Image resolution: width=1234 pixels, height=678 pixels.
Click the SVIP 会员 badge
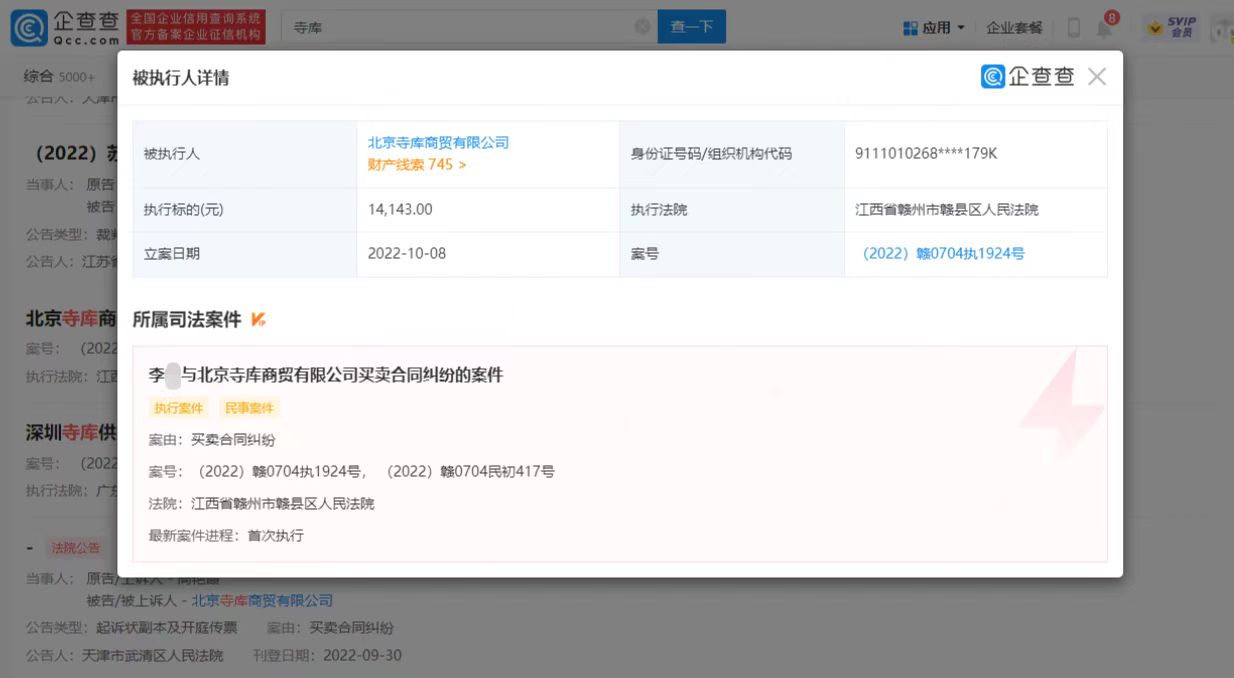tap(1173, 27)
